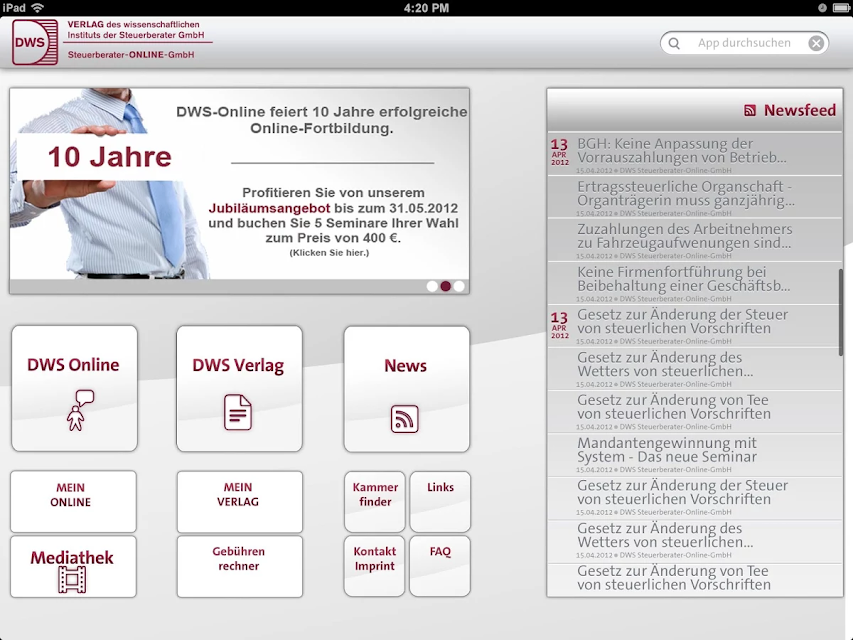This screenshot has height=640, width=853.
Task: Tap the Wi-Fi icon in the status bar
Action: tap(37, 8)
